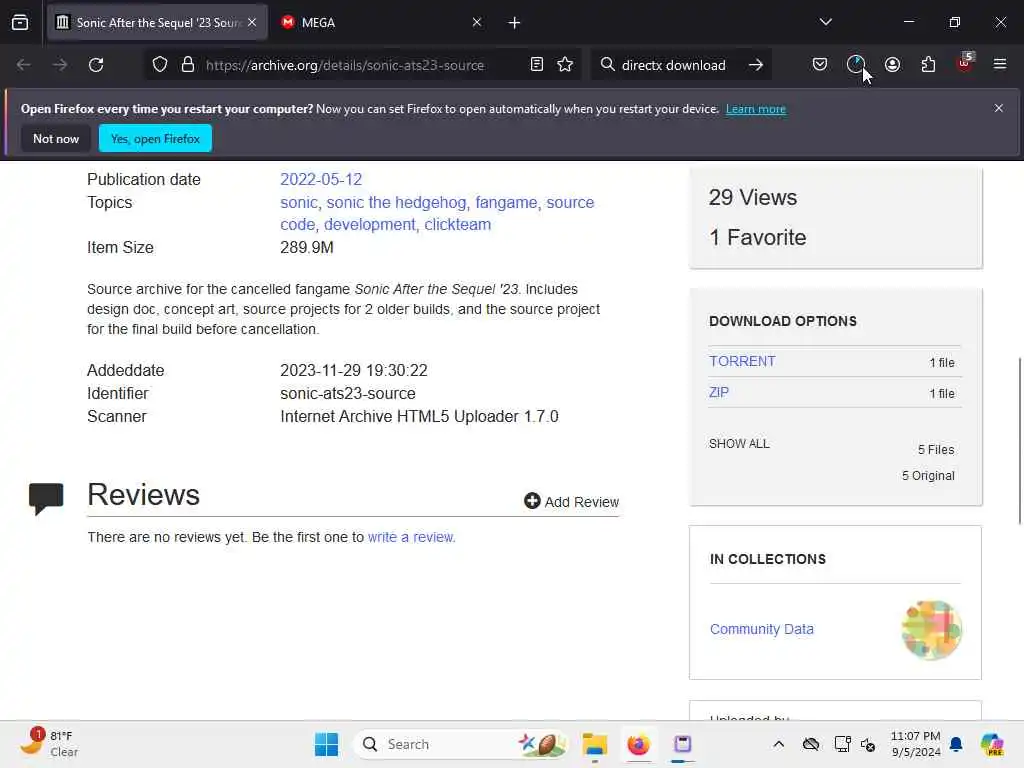Switch to the MEGA tab
The height and width of the screenshot is (768, 1024).
381,22
